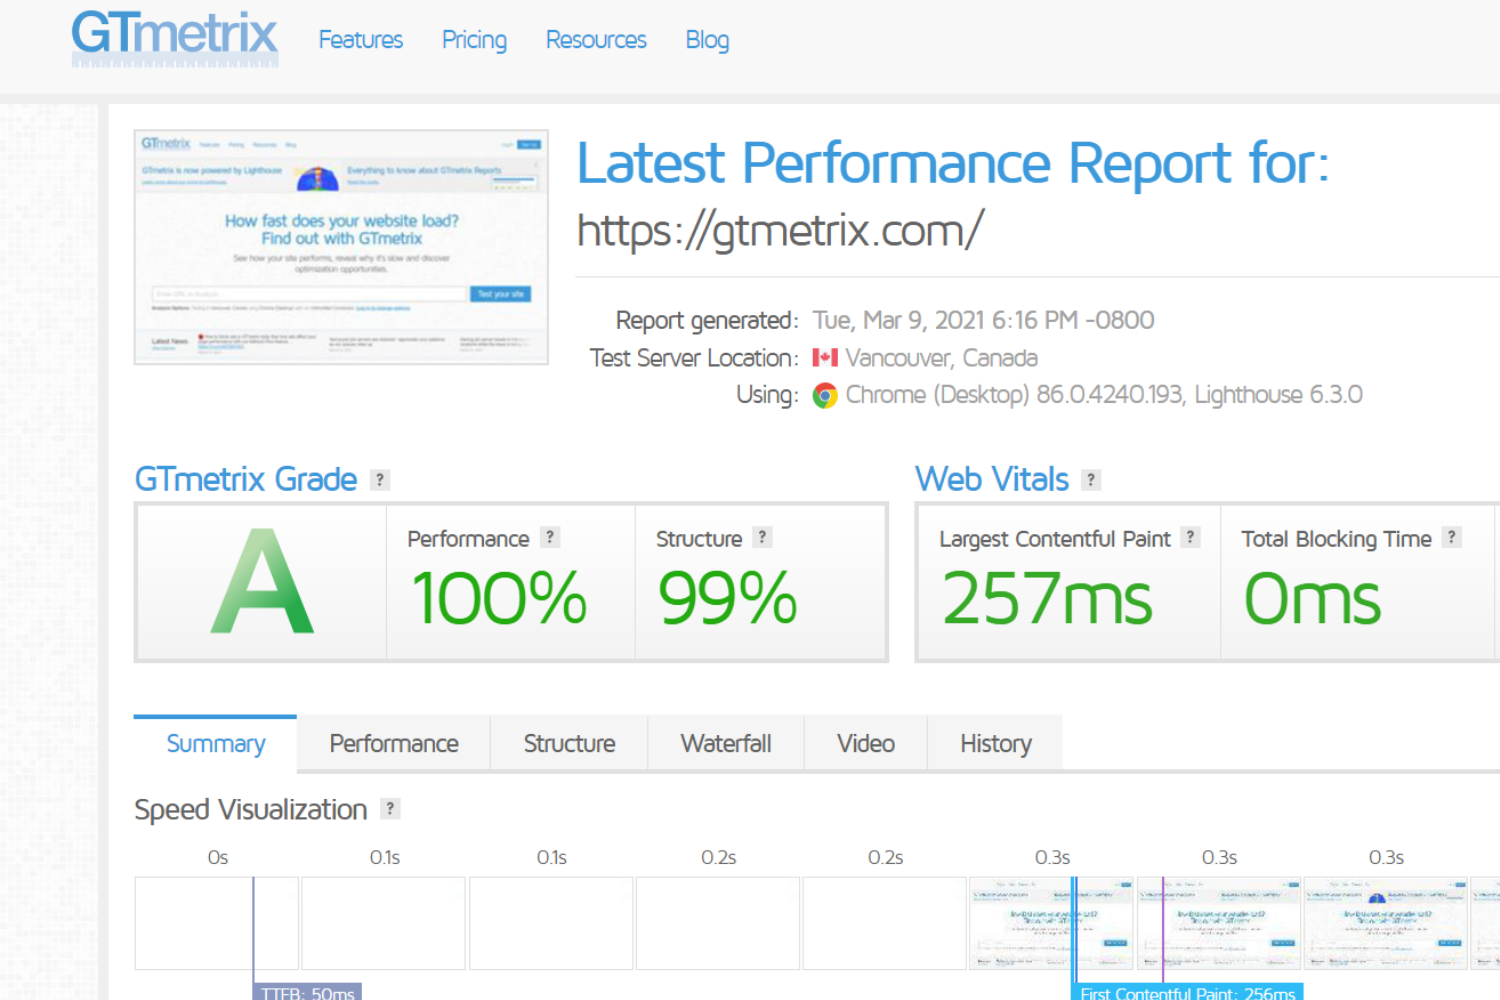This screenshot has width=1500, height=1000.
Task: Open the GTmetrix Grade help tooltip
Action: (x=380, y=479)
